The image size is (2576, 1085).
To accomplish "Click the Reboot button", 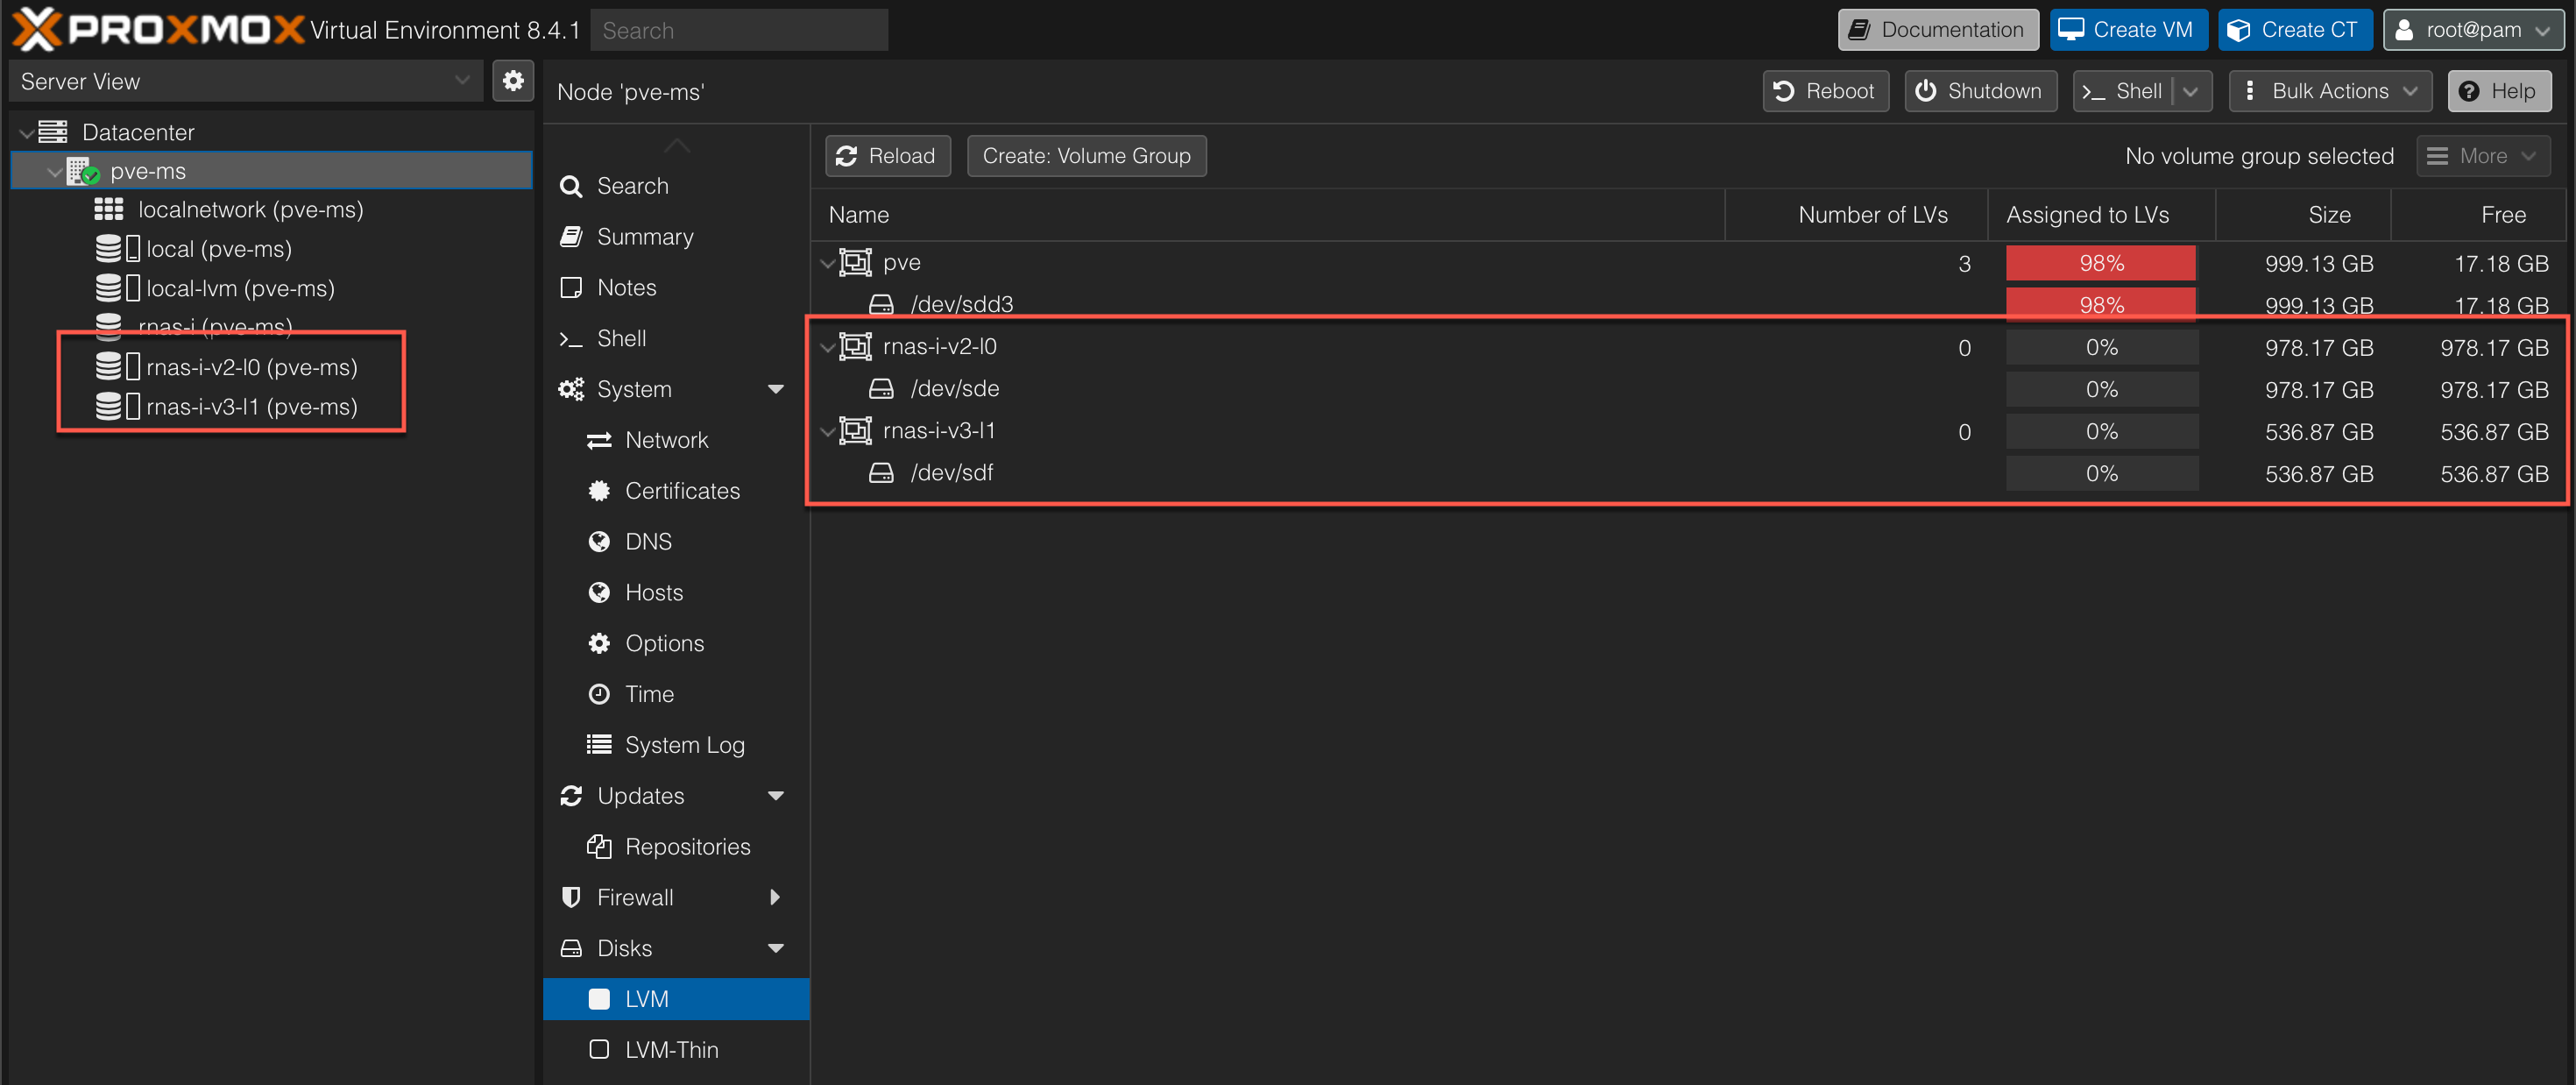I will click(1825, 91).
